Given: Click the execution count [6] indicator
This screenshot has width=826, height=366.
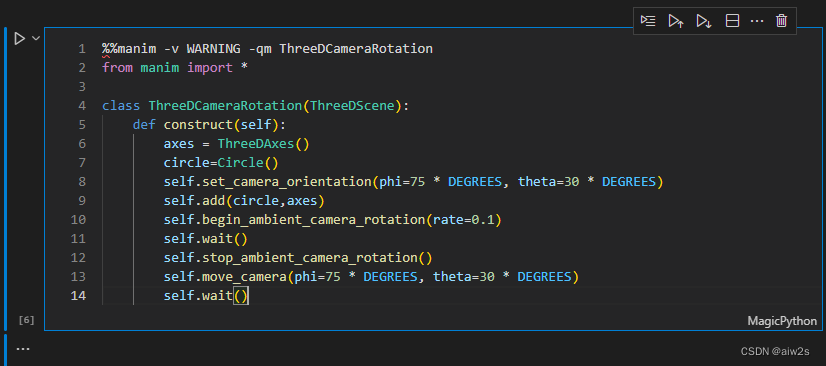Looking at the screenshot, I should tap(26, 320).
